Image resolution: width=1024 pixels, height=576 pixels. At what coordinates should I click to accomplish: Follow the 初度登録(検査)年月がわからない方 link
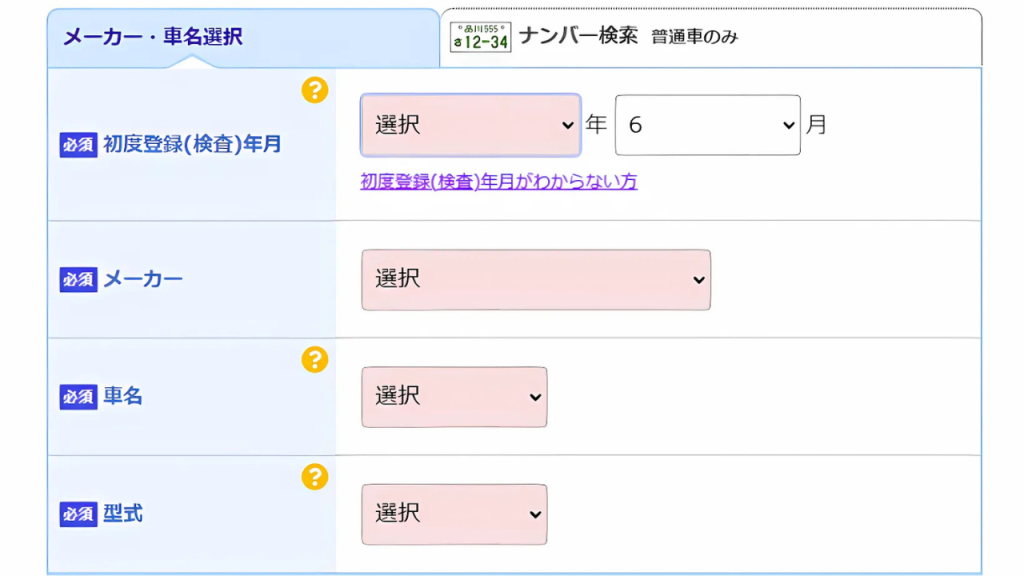point(499,181)
